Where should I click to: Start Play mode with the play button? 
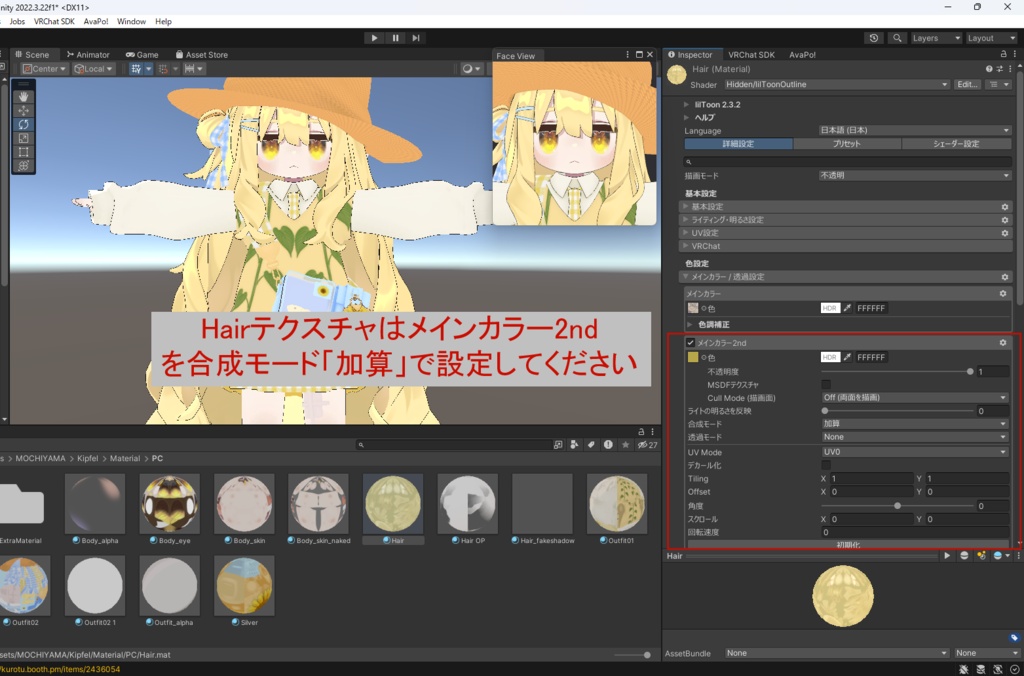click(x=374, y=38)
